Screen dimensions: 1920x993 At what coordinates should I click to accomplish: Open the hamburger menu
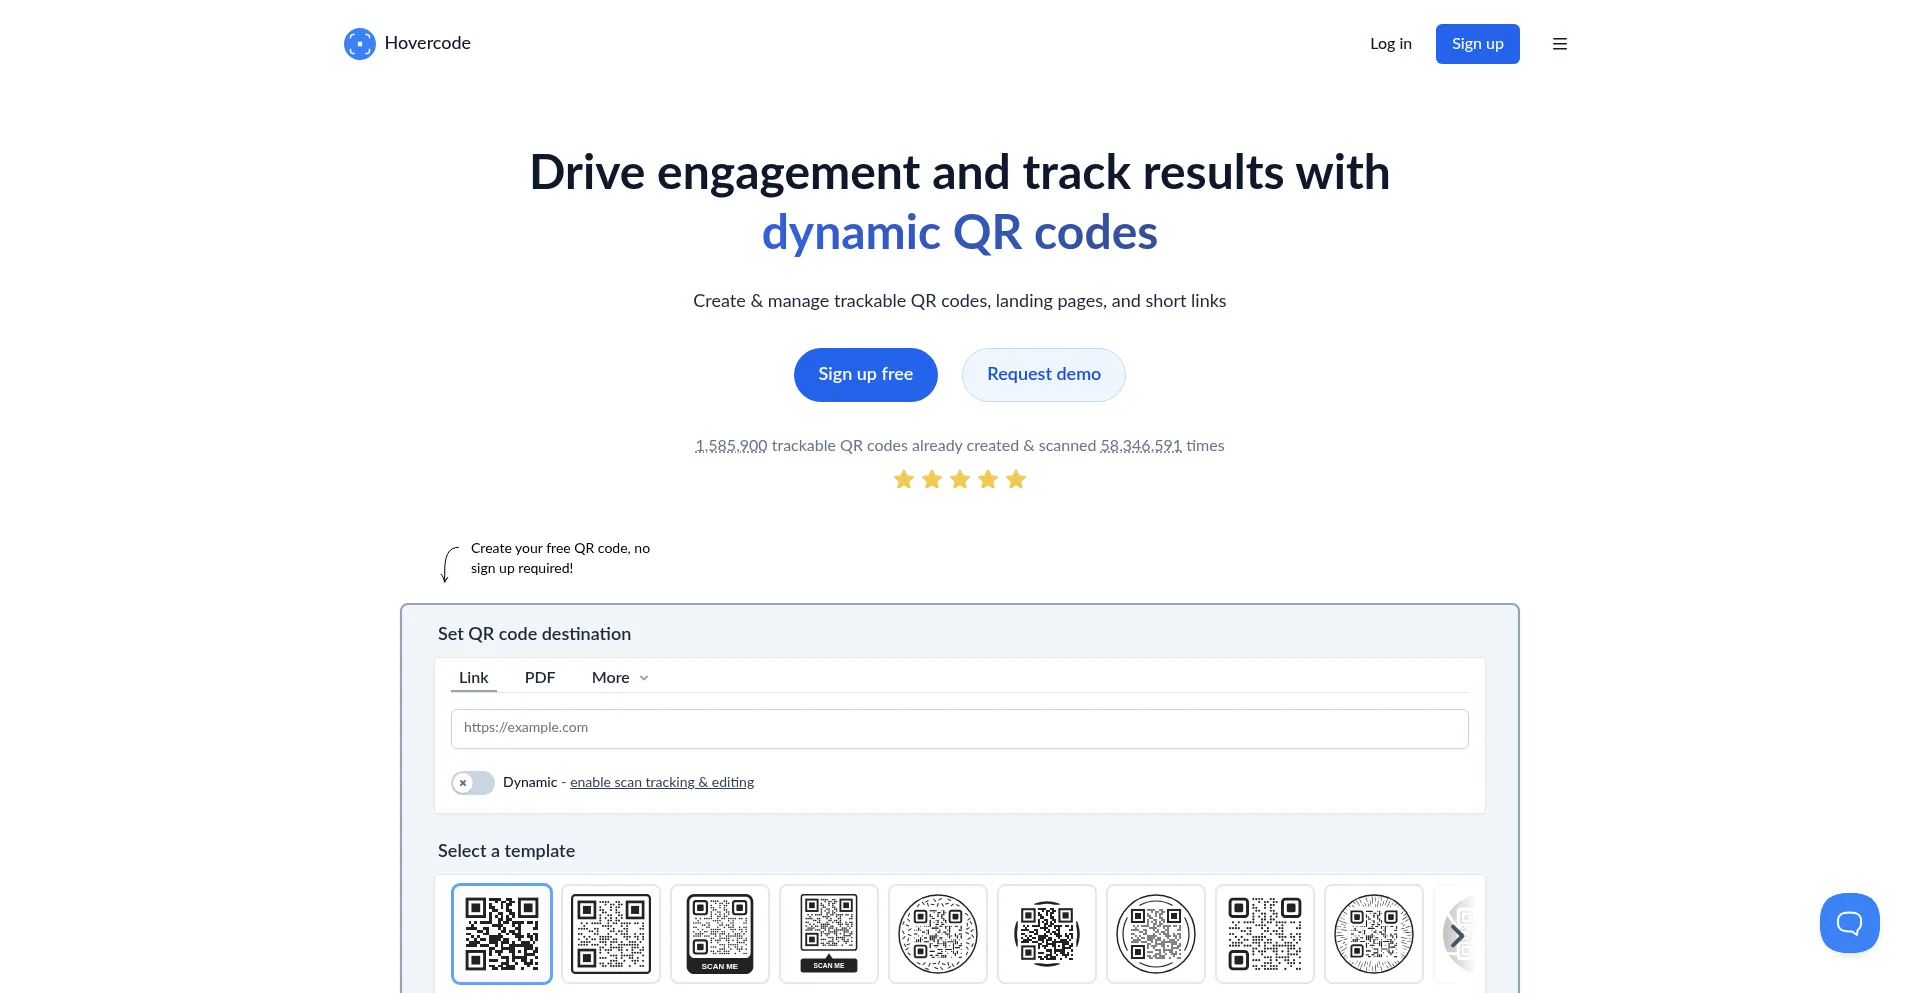pos(1559,44)
